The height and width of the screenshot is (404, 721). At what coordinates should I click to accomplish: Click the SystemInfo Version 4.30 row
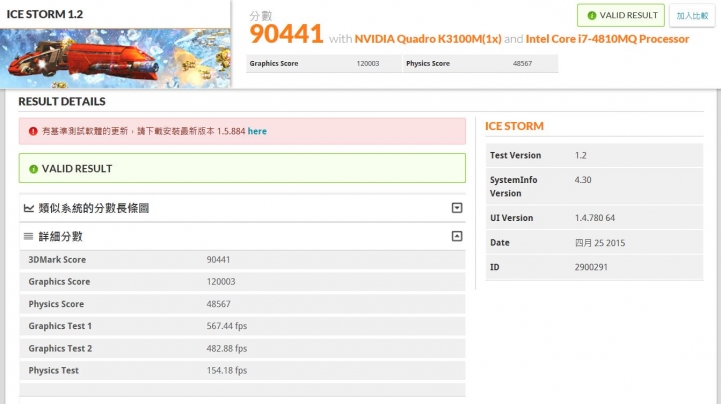(x=594, y=186)
